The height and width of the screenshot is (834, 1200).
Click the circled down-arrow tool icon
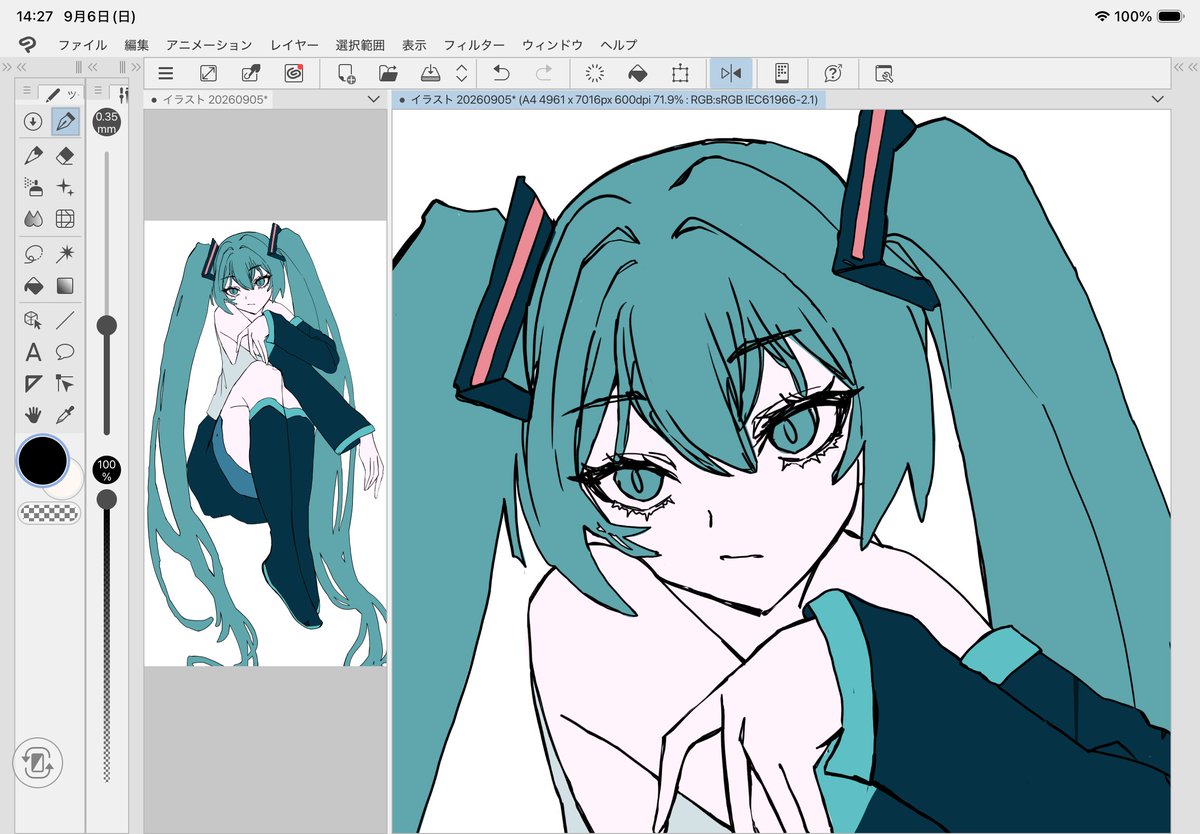(33, 122)
